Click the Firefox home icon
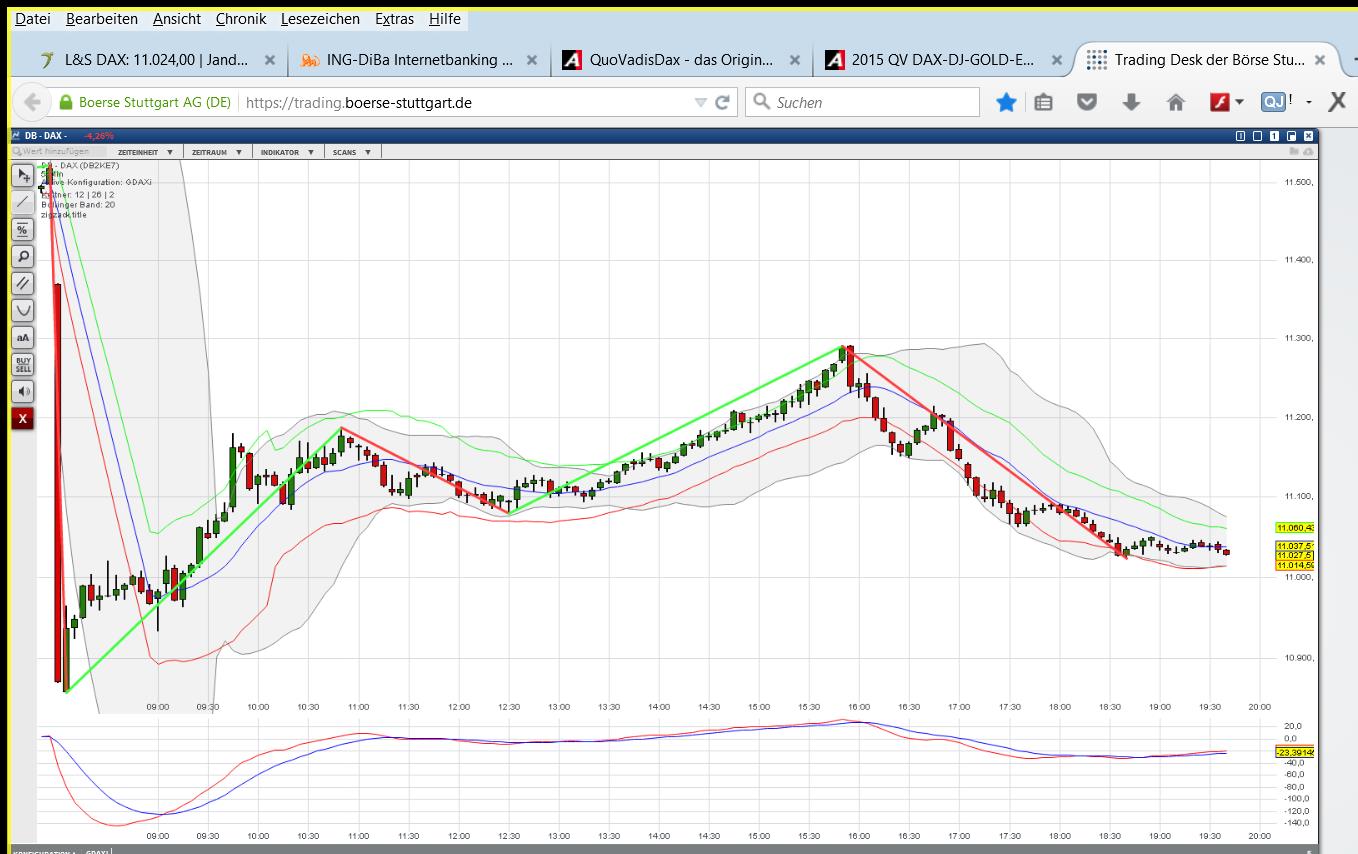The image size is (1358, 854). (1174, 101)
